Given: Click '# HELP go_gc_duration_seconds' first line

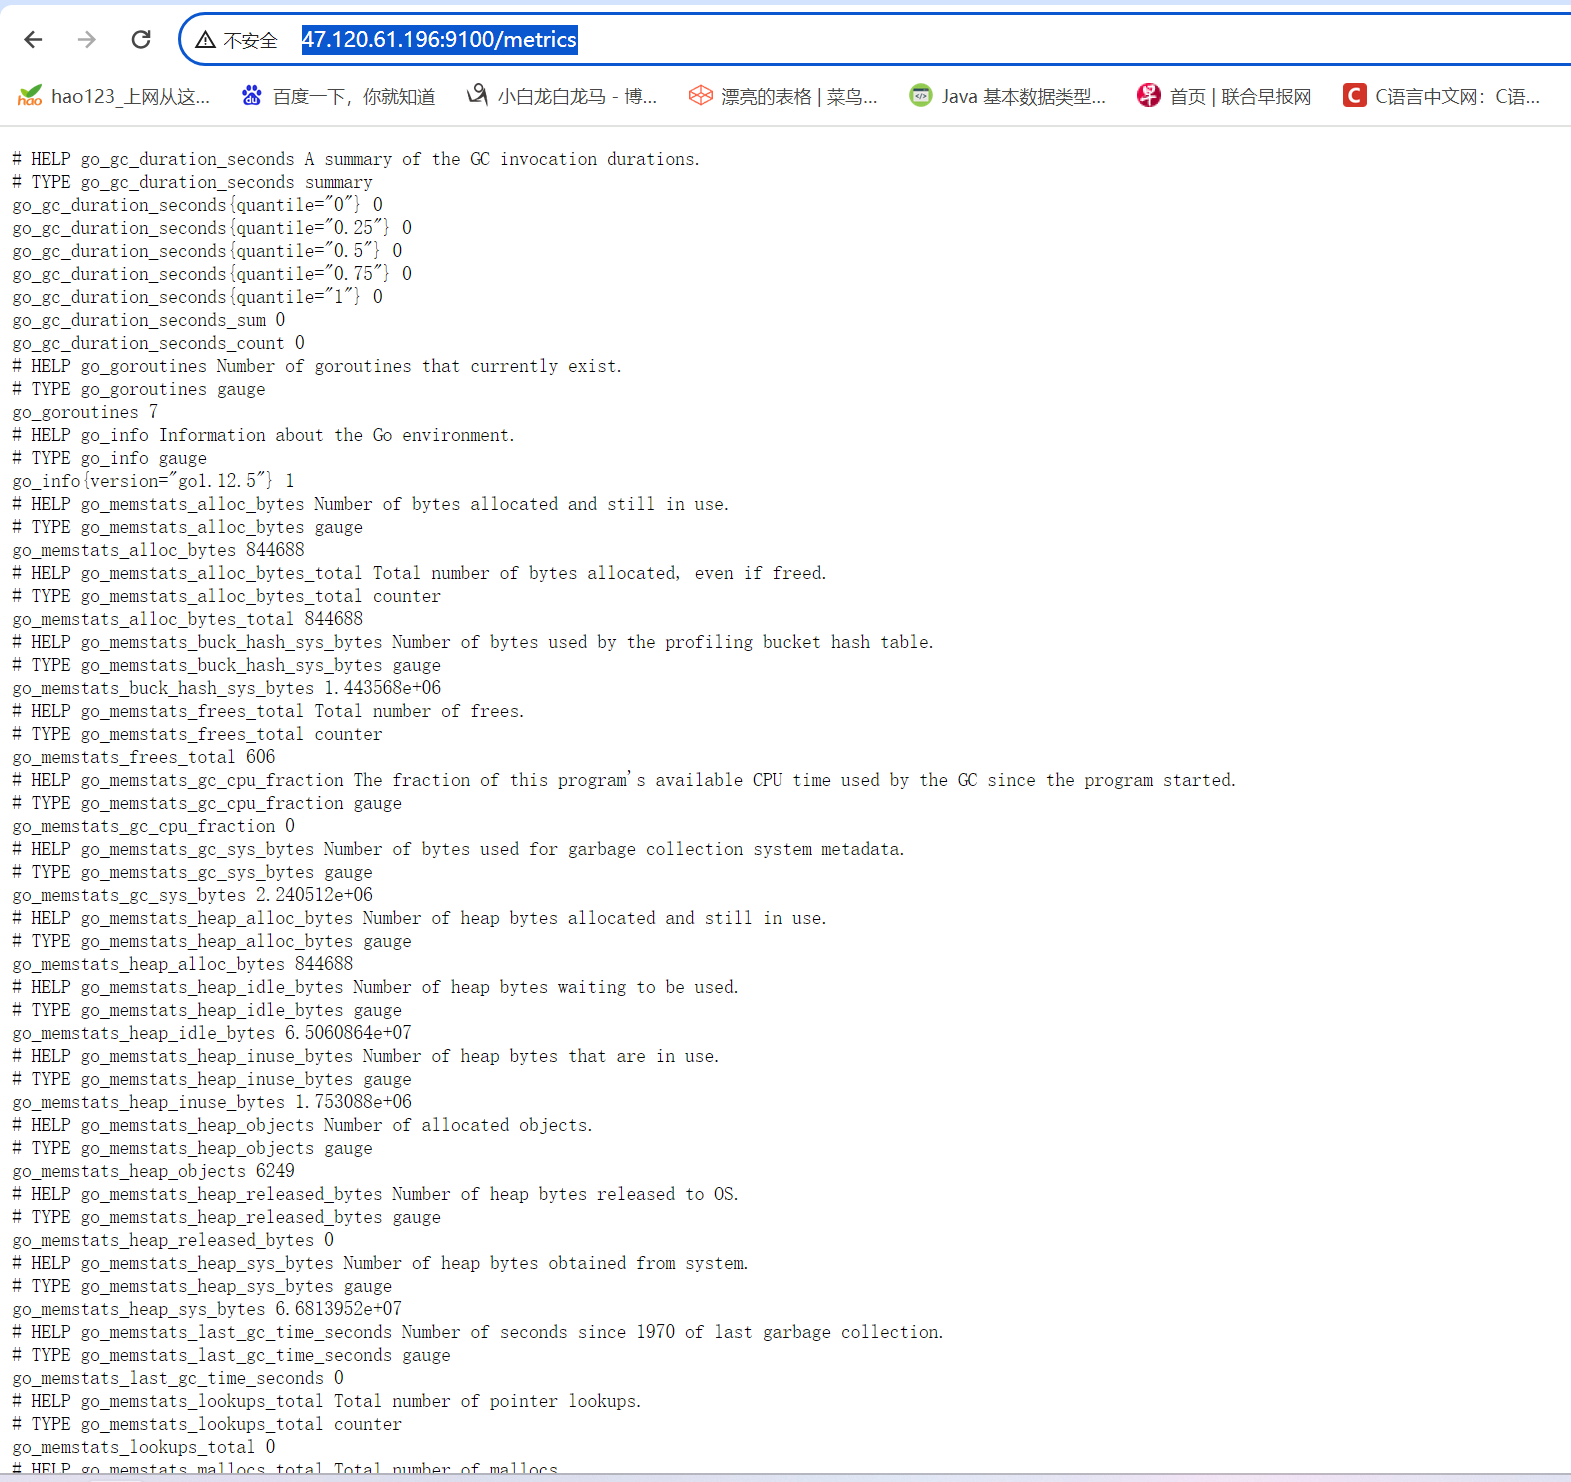Looking at the screenshot, I should pyautogui.click(x=356, y=159).
